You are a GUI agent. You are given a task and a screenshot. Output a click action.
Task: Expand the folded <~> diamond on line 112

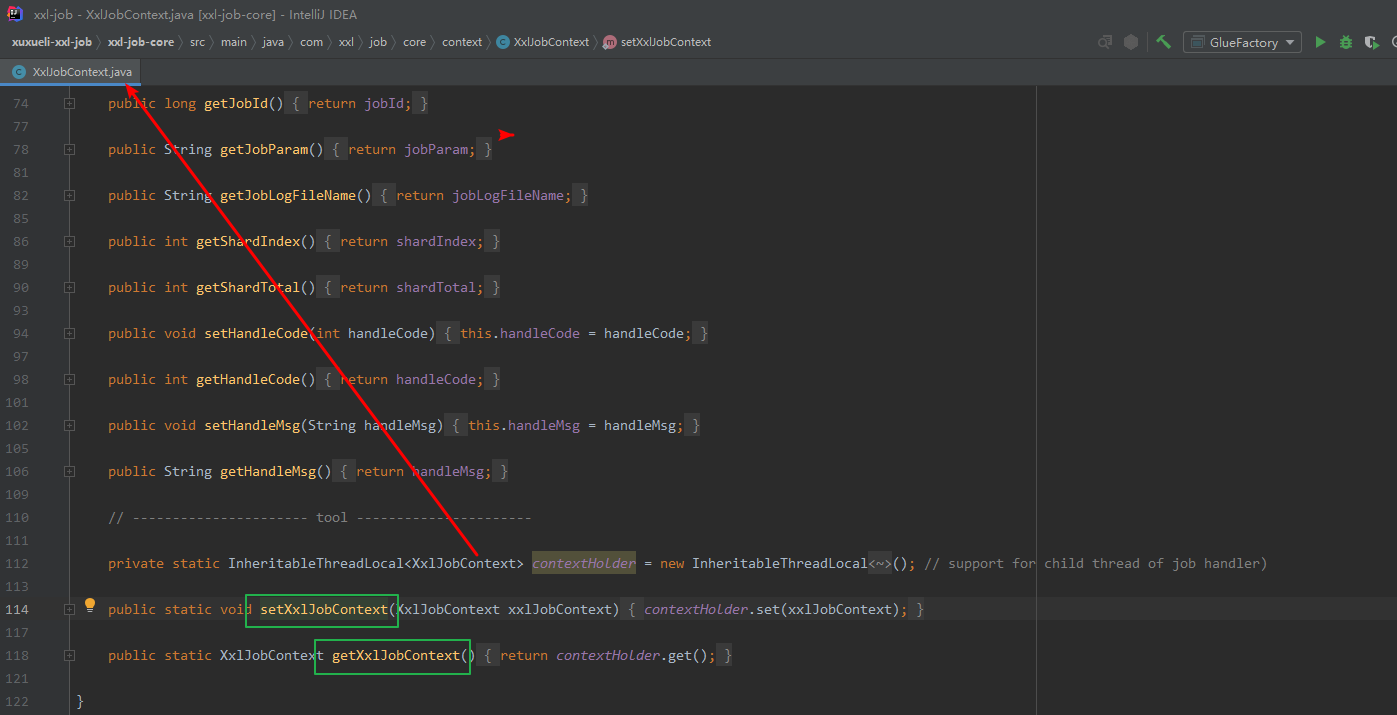(x=880, y=563)
